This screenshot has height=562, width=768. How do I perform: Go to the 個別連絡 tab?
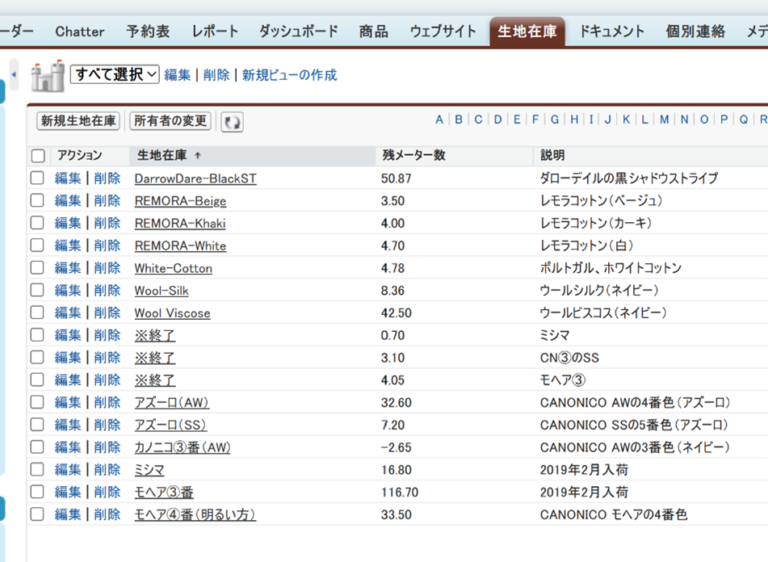(696, 32)
